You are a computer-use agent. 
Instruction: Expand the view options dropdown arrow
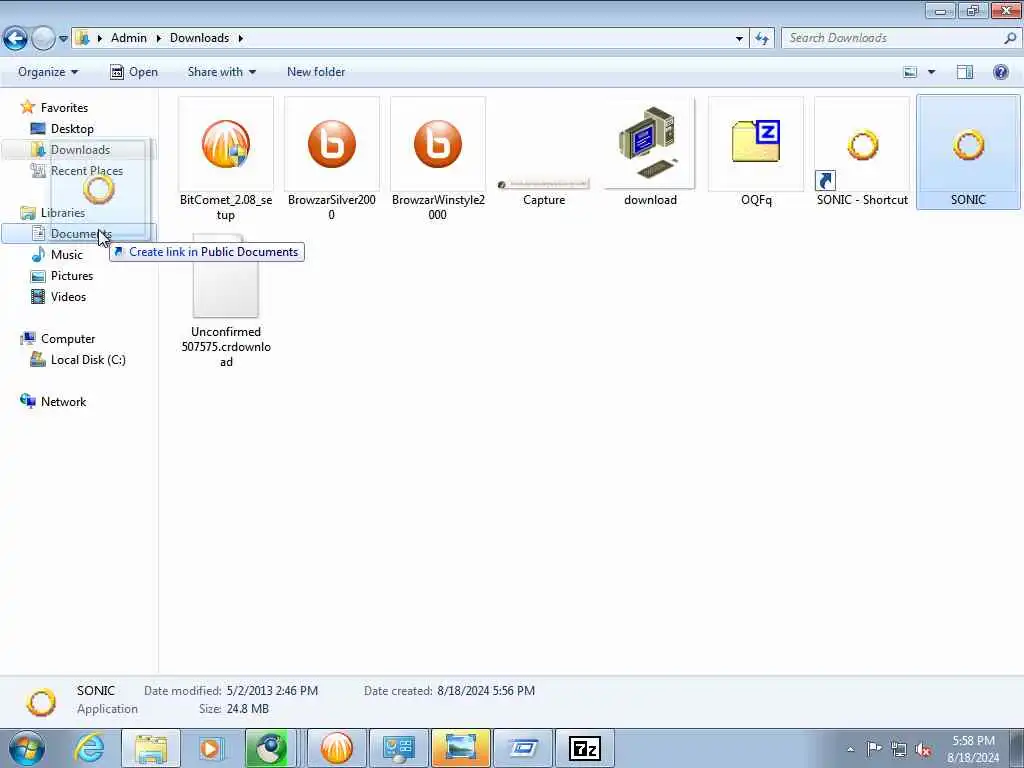click(x=931, y=72)
